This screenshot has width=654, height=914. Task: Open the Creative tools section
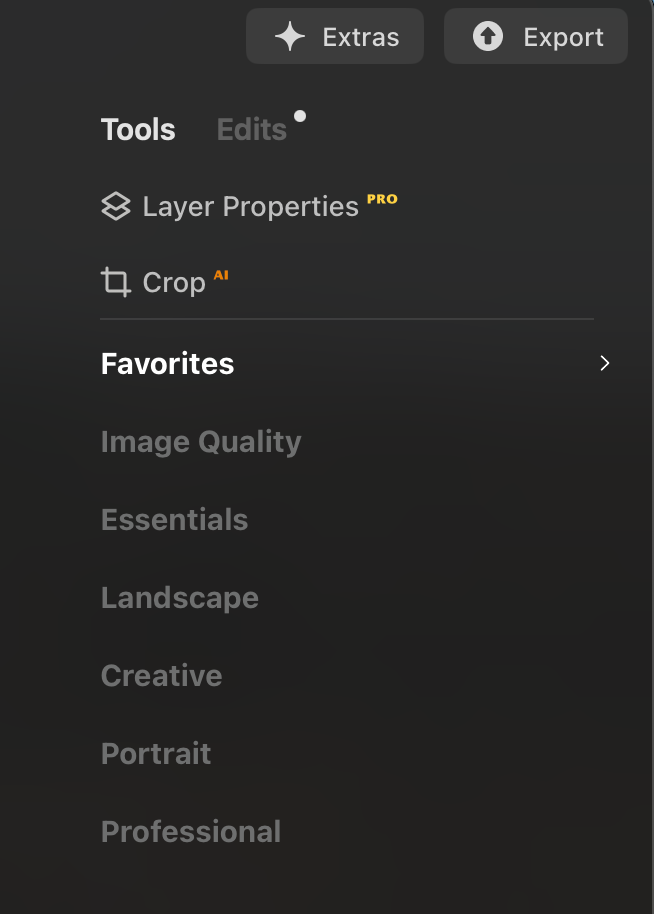coord(161,676)
